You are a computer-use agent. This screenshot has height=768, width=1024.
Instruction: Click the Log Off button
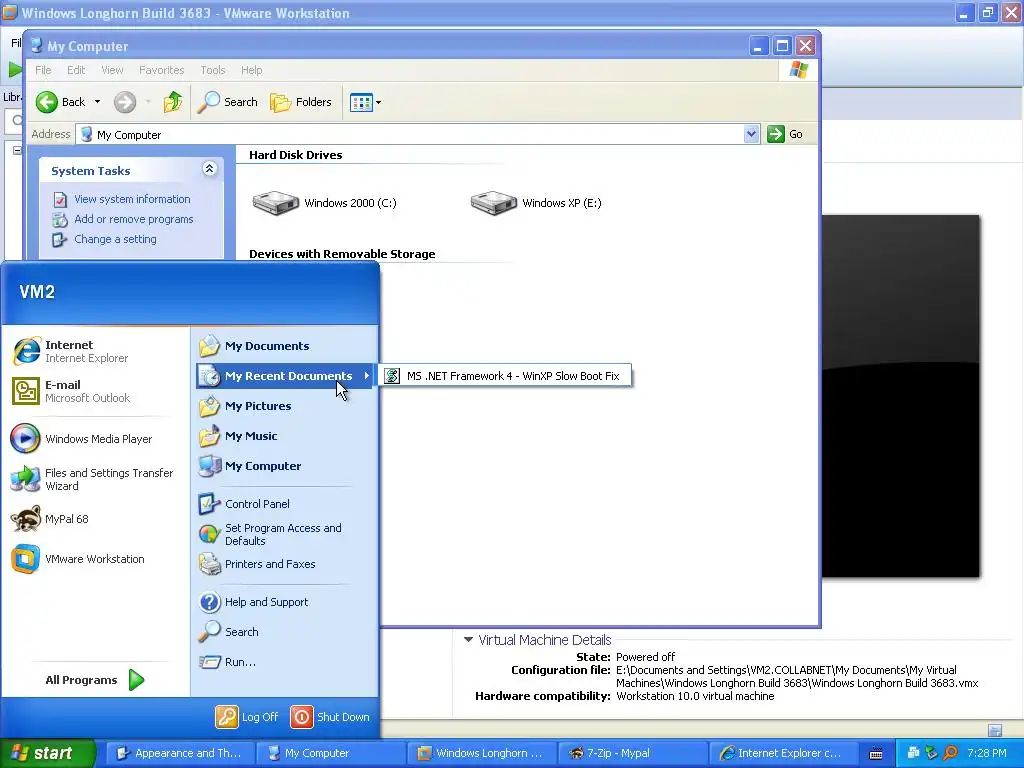click(x=247, y=717)
